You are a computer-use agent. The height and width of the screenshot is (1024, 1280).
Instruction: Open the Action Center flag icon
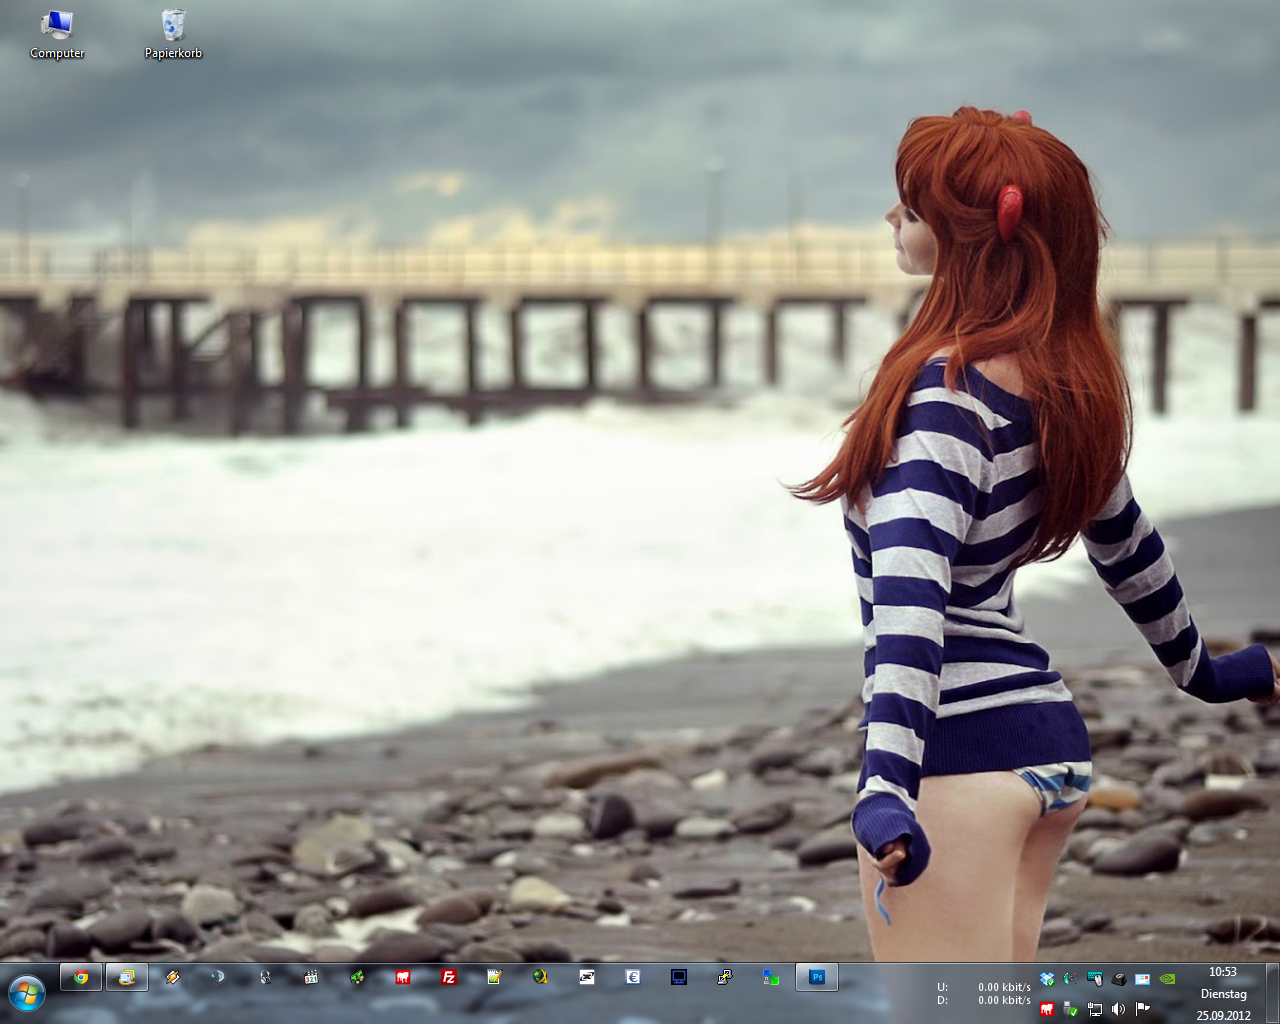click(1143, 1009)
